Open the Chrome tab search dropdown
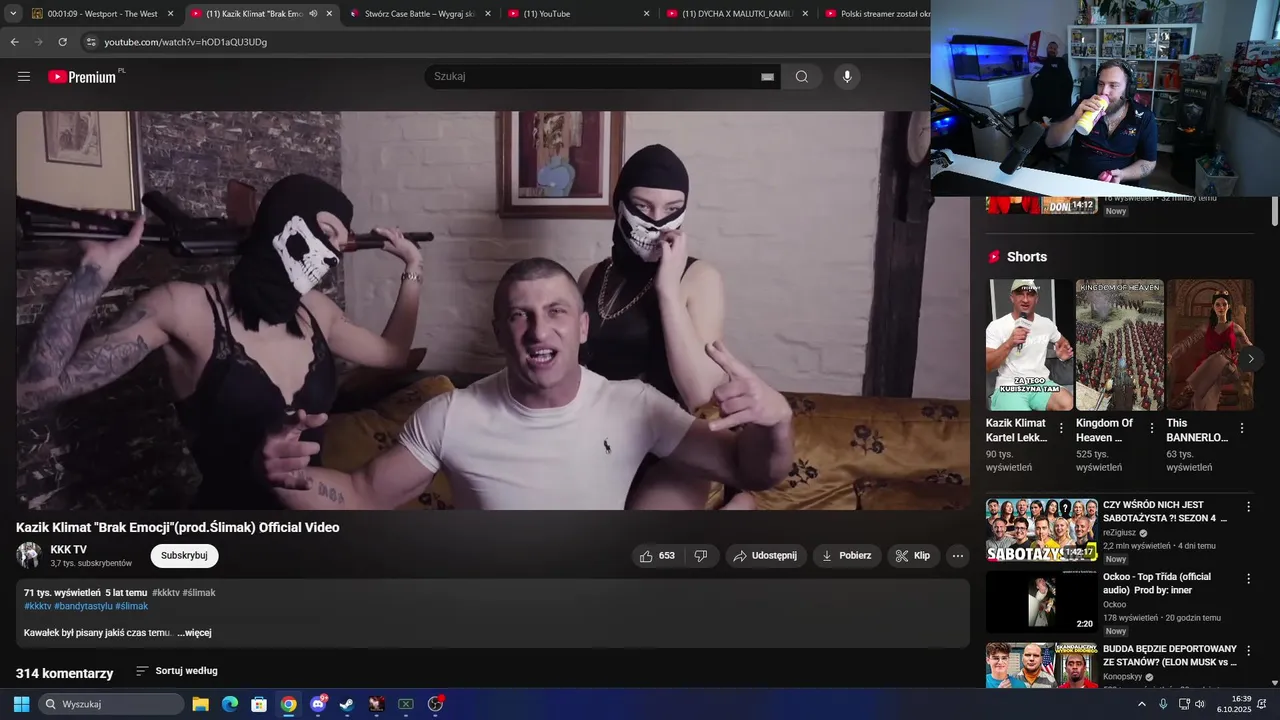The height and width of the screenshot is (720, 1280). click(x=13, y=14)
